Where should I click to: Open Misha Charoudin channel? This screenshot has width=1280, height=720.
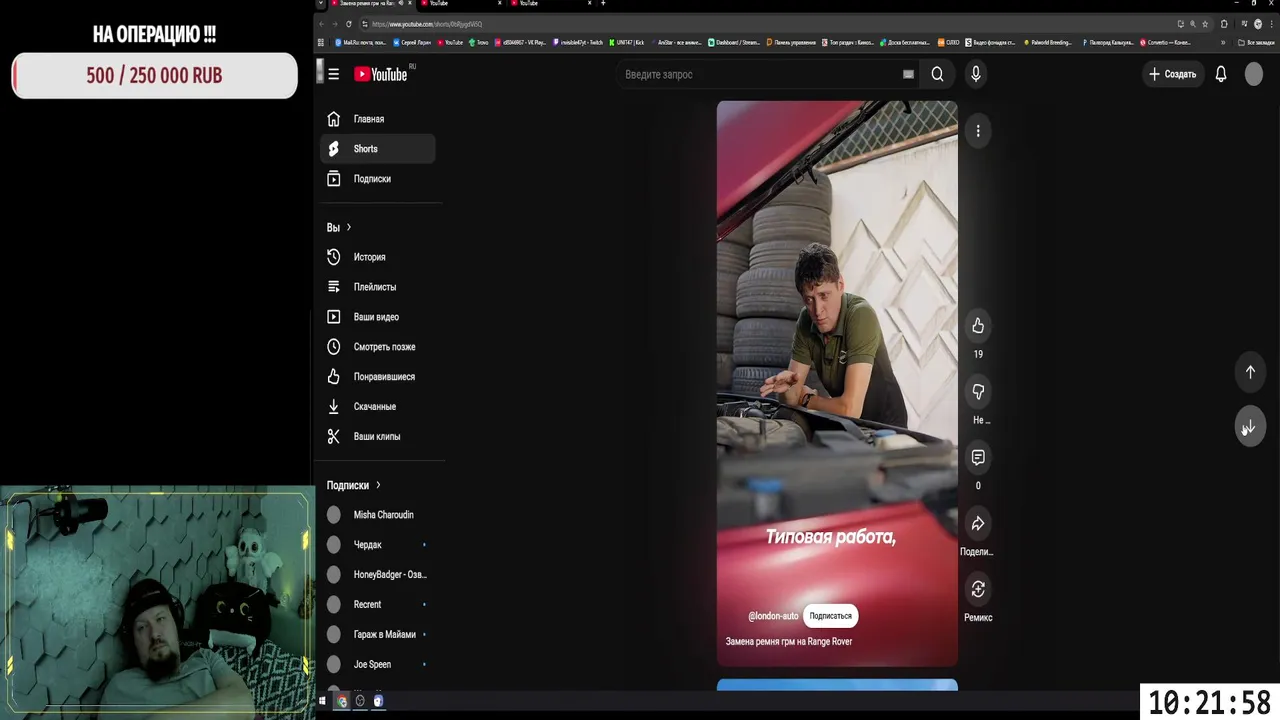pyautogui.click(x=378, y=515)
